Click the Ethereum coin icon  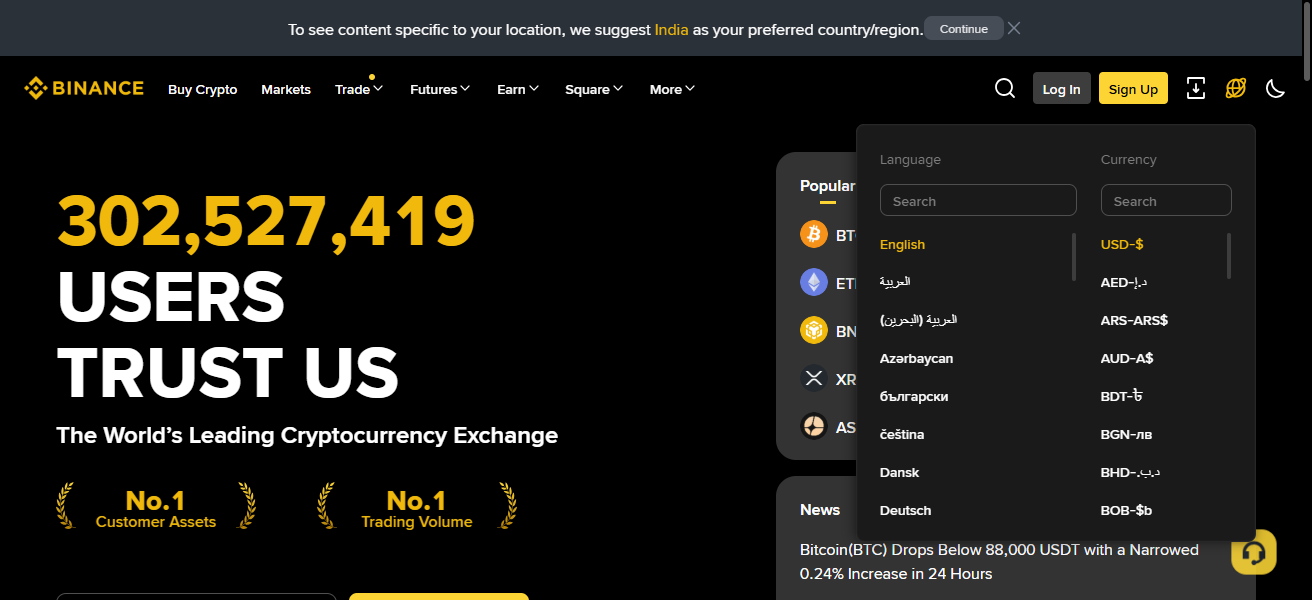click(x=814, y=282)
